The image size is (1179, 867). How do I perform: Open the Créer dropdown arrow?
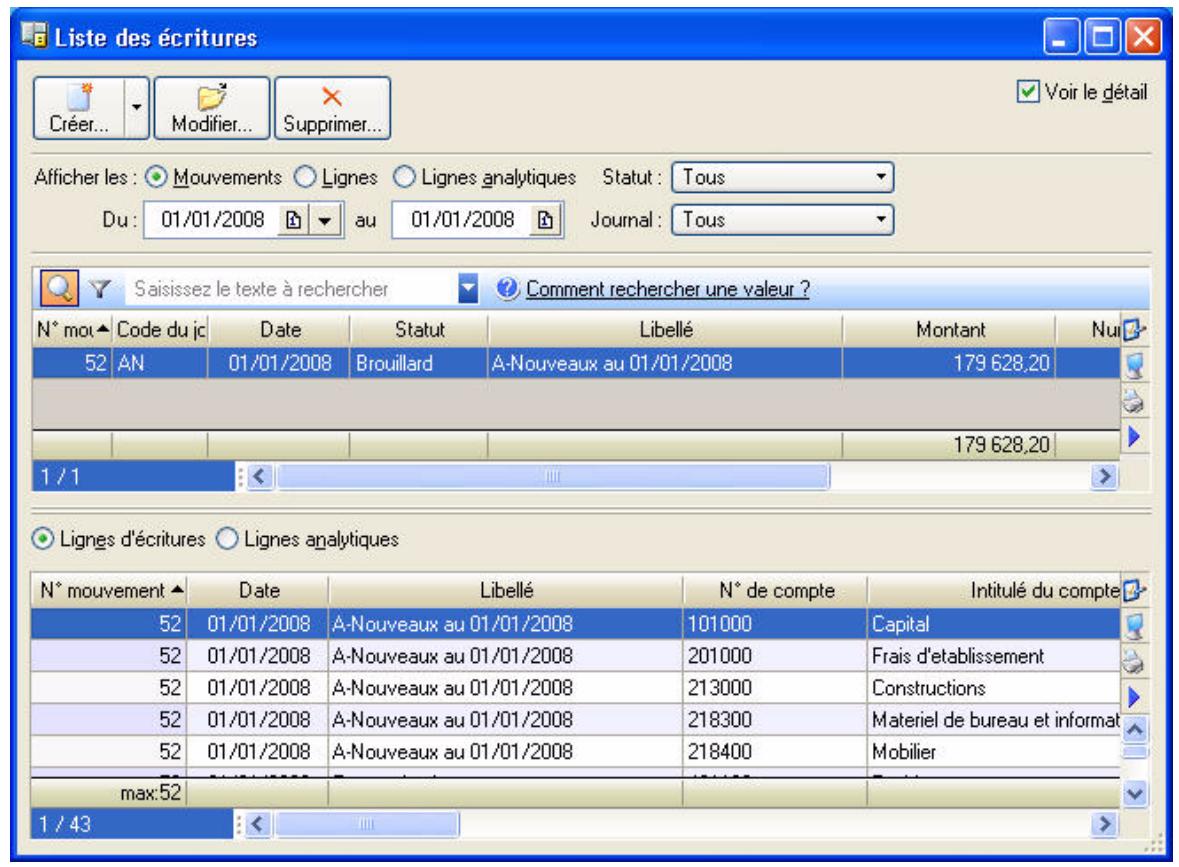pyautogui.click(x=136, y=108)
